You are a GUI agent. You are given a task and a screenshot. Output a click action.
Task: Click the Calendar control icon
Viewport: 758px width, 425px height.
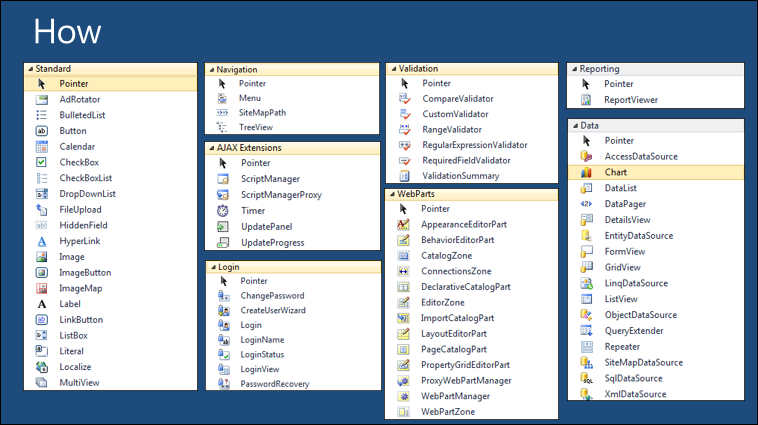pyautogui.click(x=42, y=146)
